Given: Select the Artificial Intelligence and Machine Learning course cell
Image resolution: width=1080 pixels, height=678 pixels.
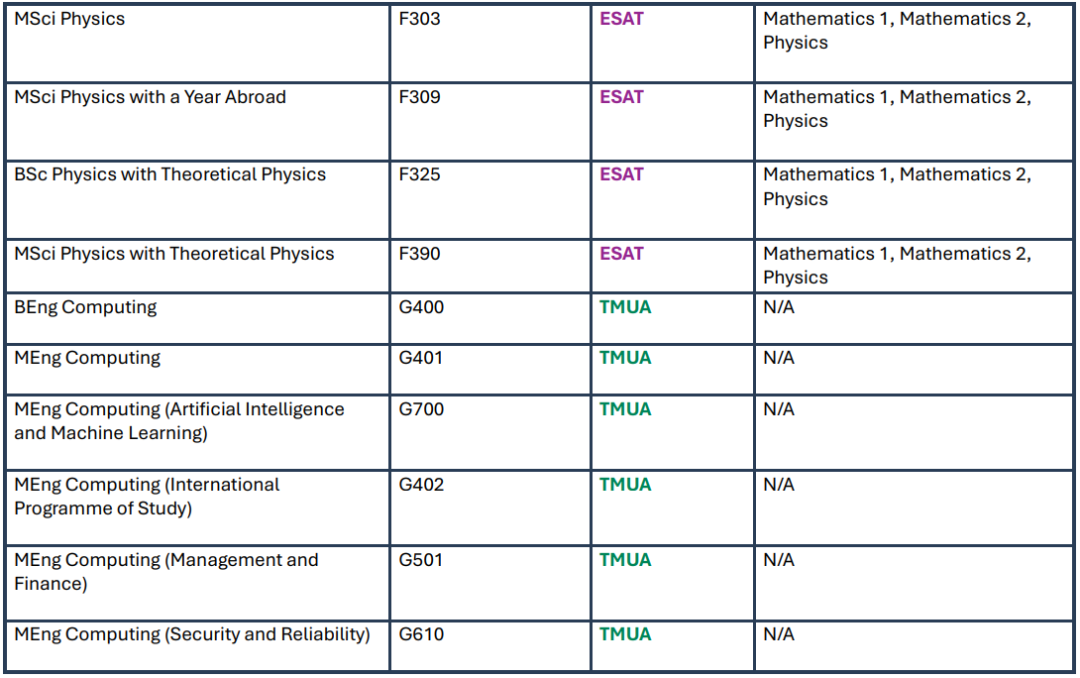Looking at the screenshot, I should point(179,421).
